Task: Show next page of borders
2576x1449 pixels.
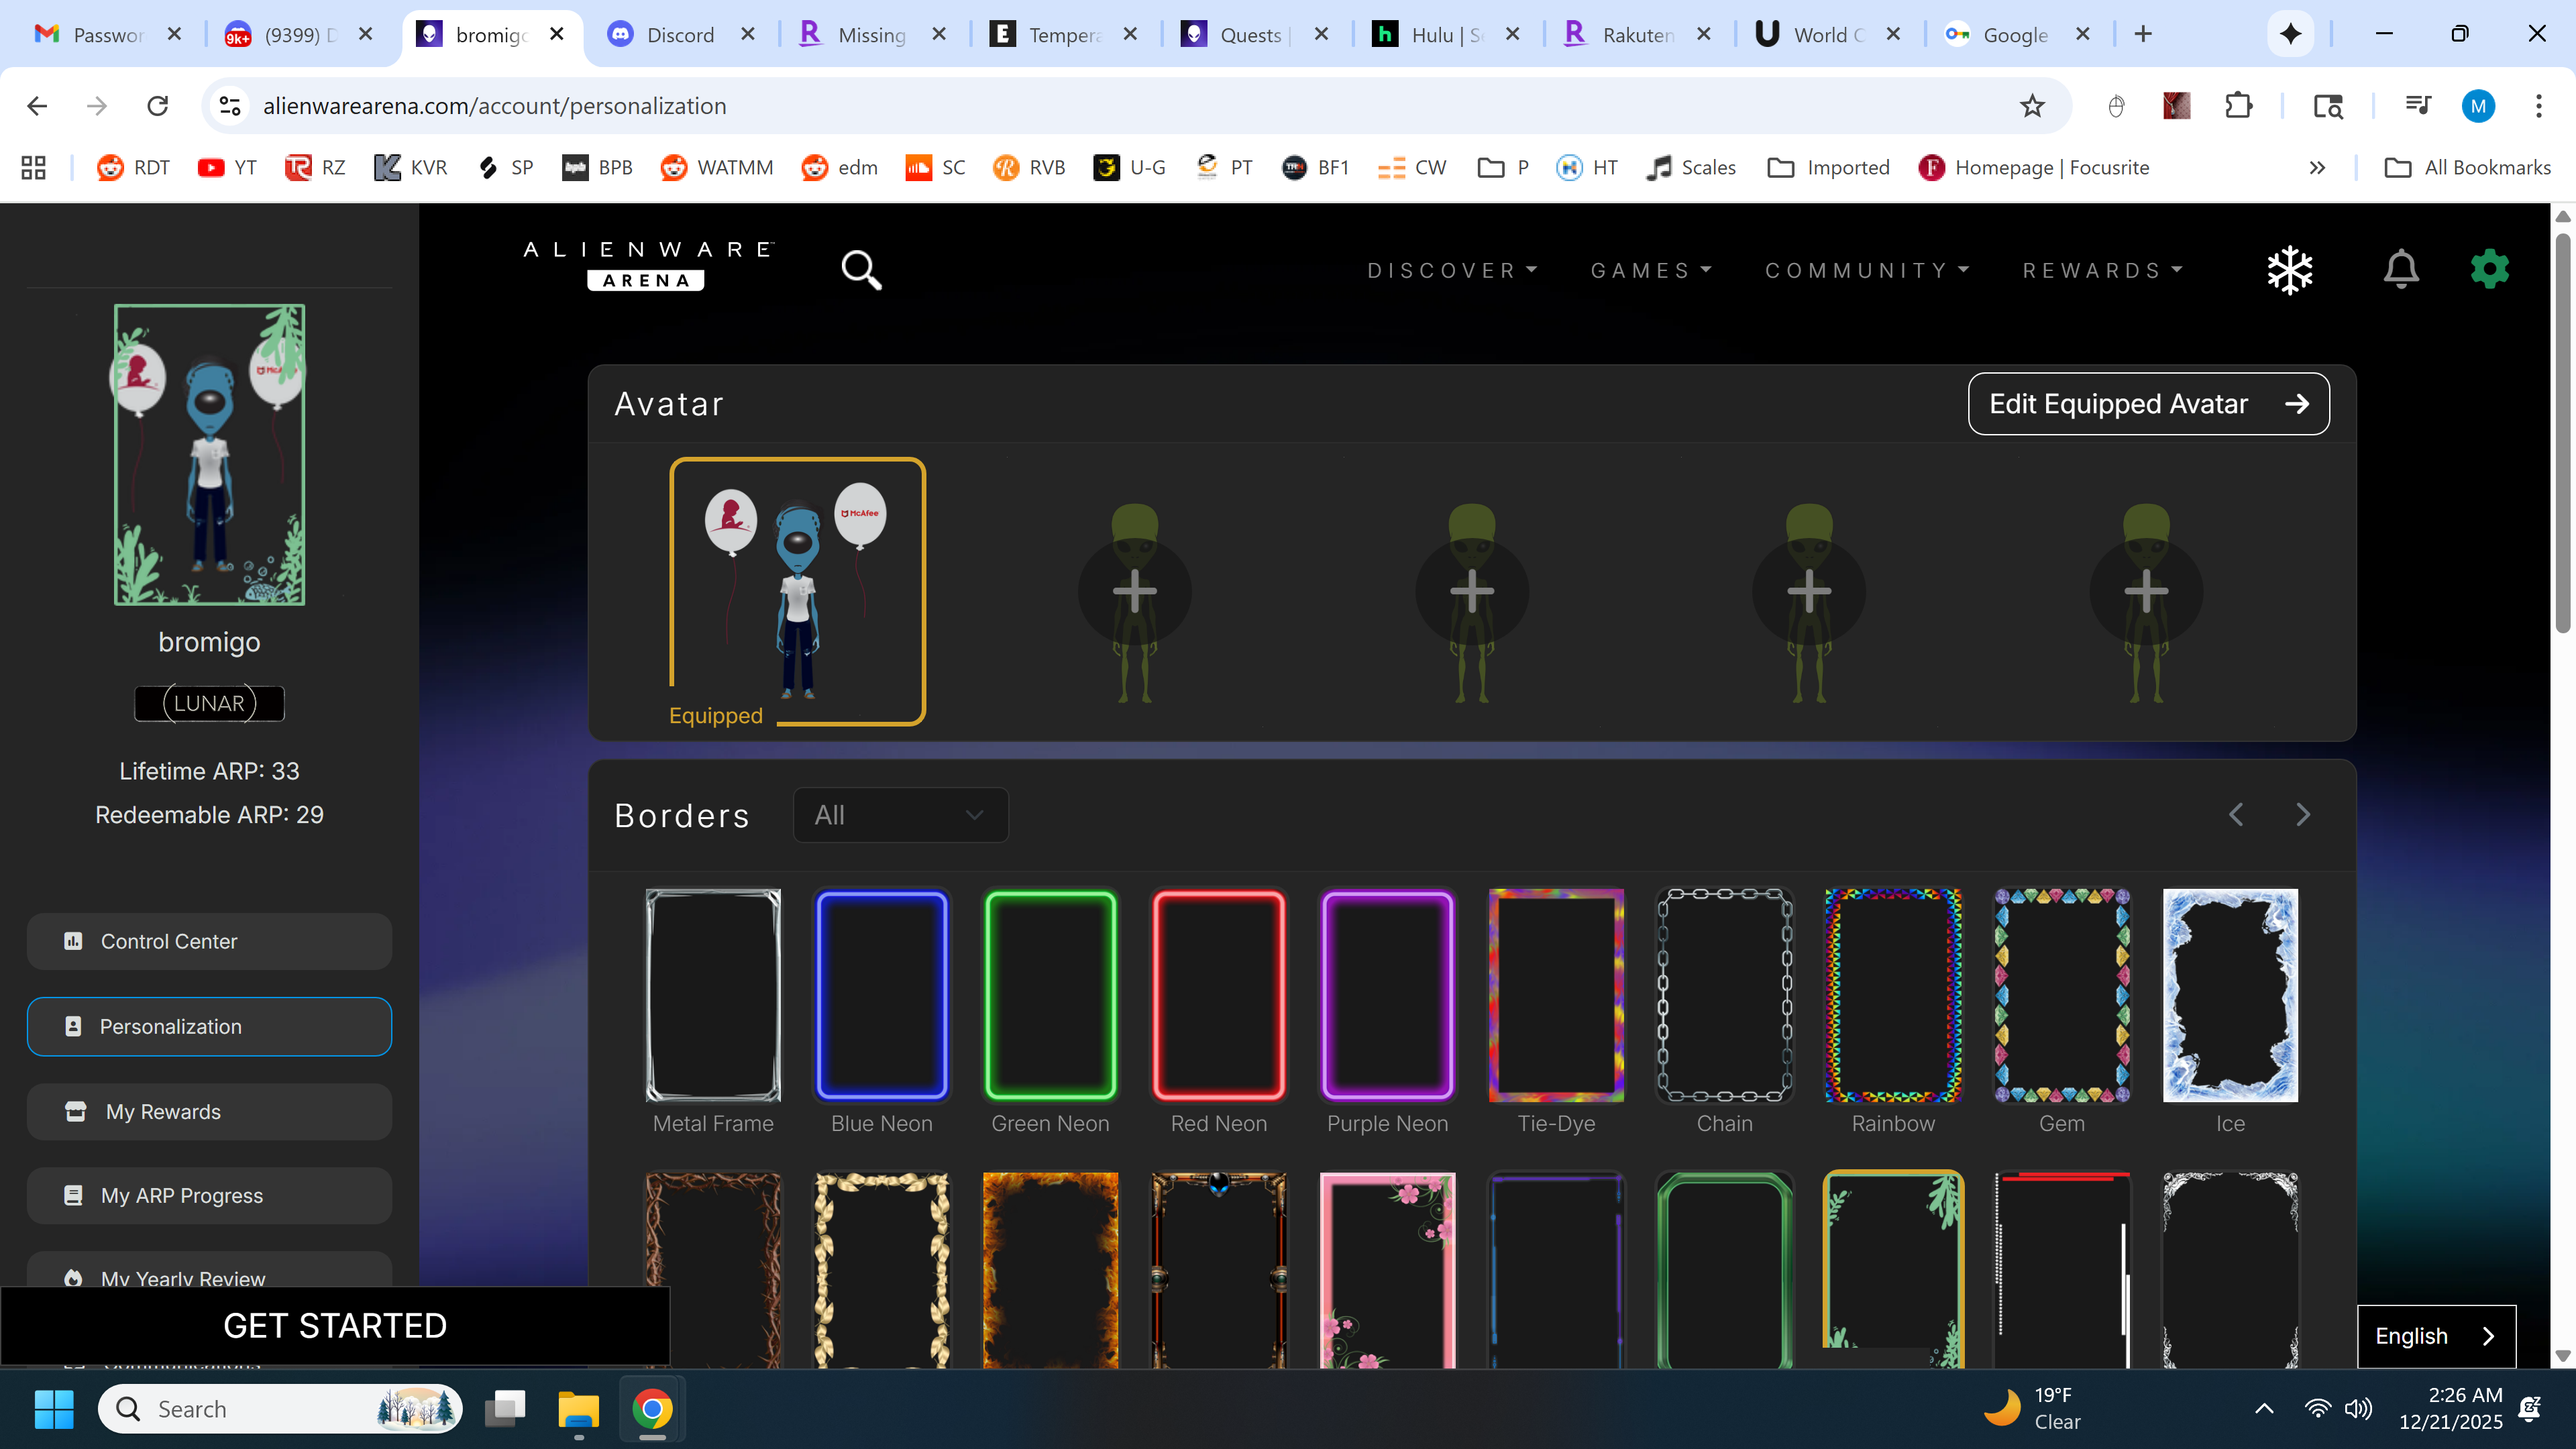Action: click(x=2303, y=815)
